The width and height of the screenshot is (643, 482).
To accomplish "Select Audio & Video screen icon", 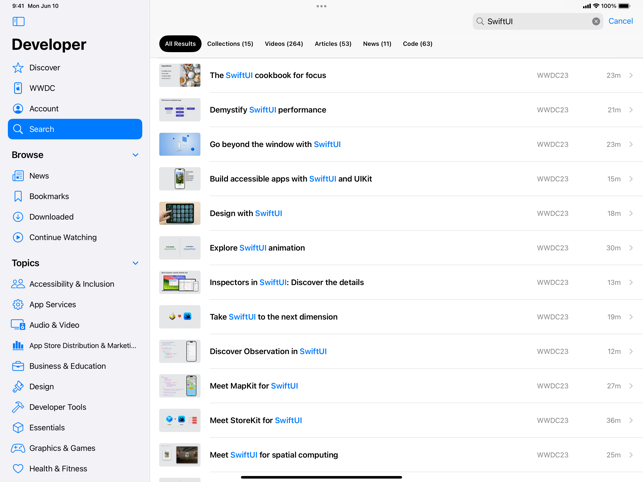I will [18, 325].
